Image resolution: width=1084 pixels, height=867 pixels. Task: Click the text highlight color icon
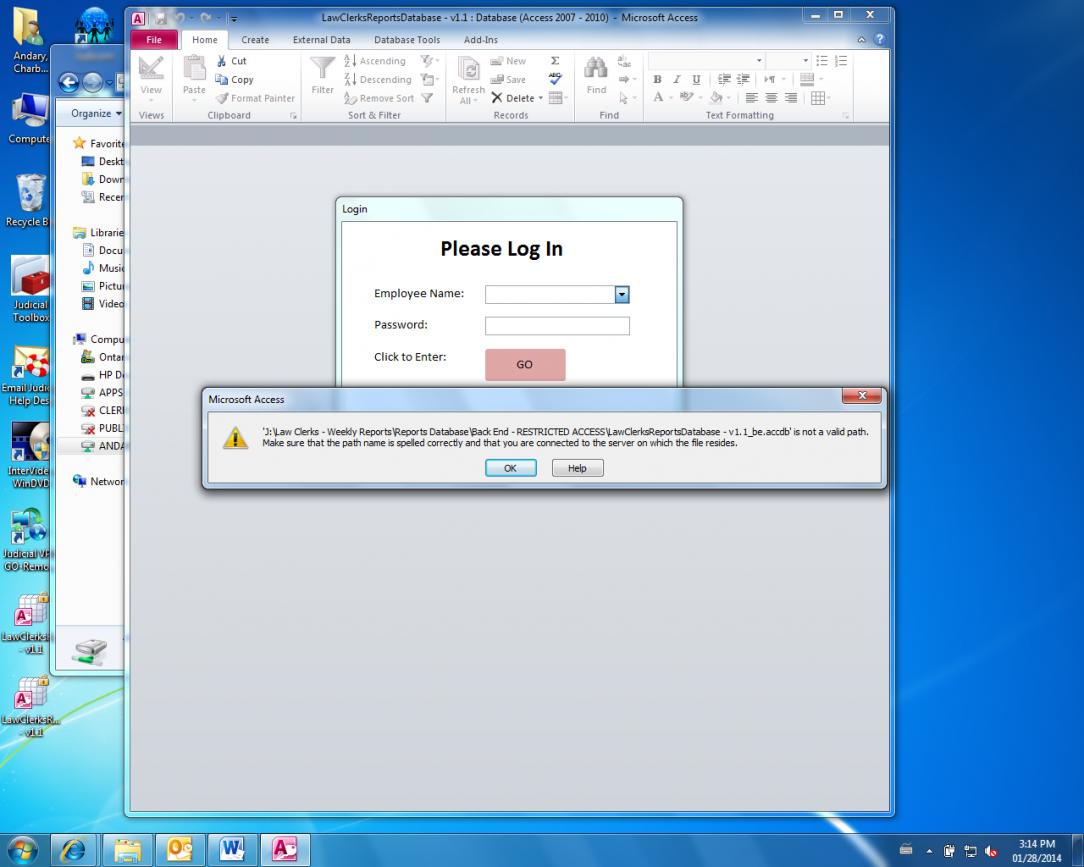click(x=686, y=97)
